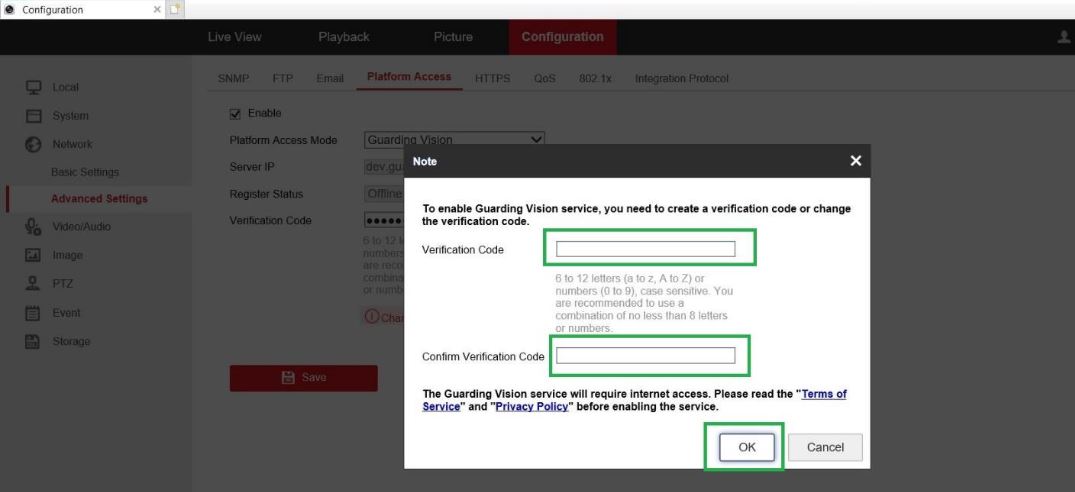Focus the Confirm Verification Code input

[x=645, y=356]
